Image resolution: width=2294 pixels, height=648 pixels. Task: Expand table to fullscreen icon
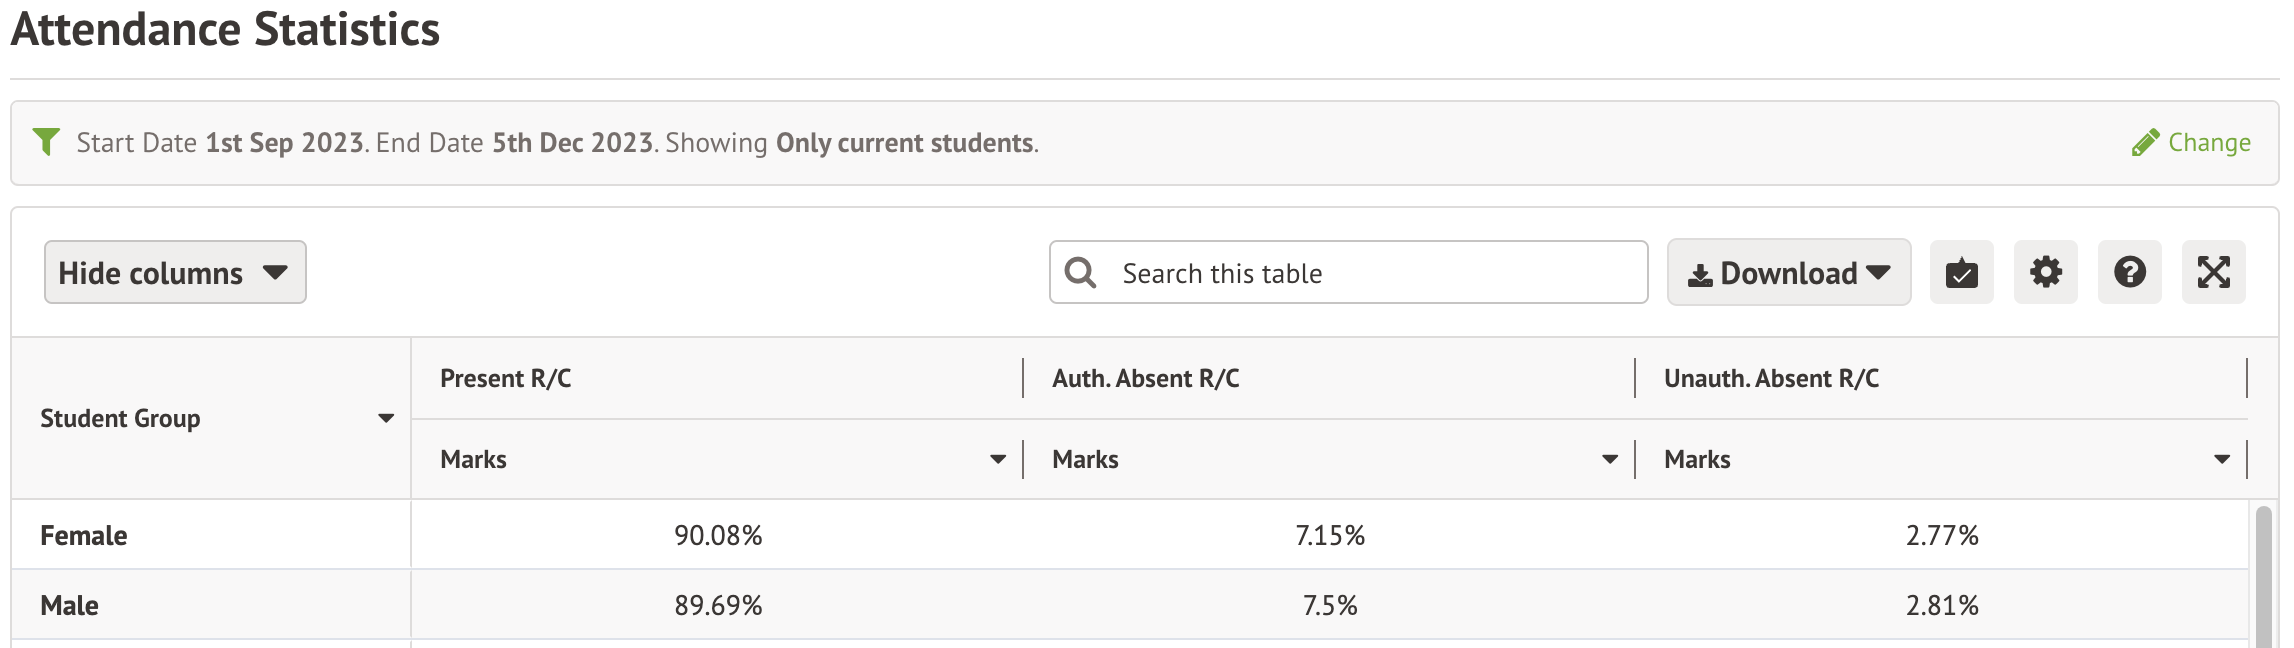click(2213, 272)
